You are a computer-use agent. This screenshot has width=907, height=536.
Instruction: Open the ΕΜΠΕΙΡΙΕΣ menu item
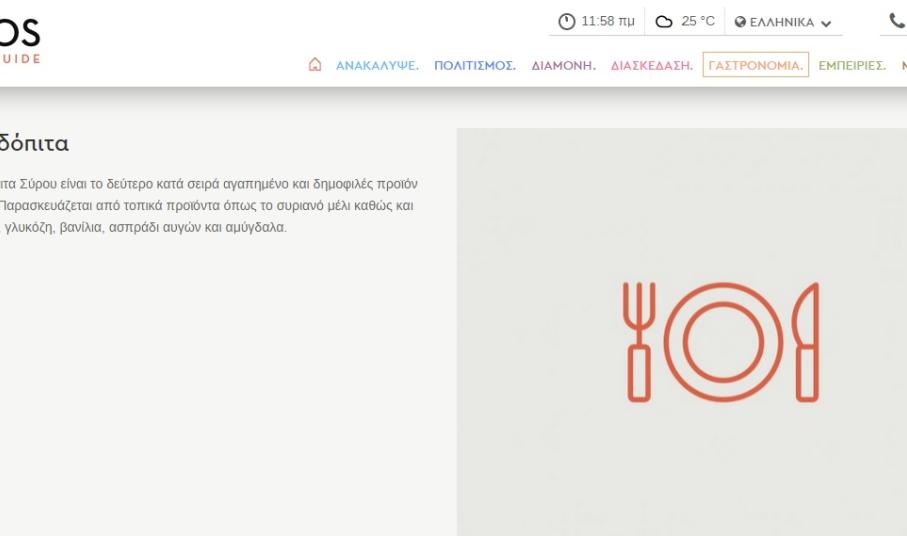pyautogui.click(x=852, y=66)
